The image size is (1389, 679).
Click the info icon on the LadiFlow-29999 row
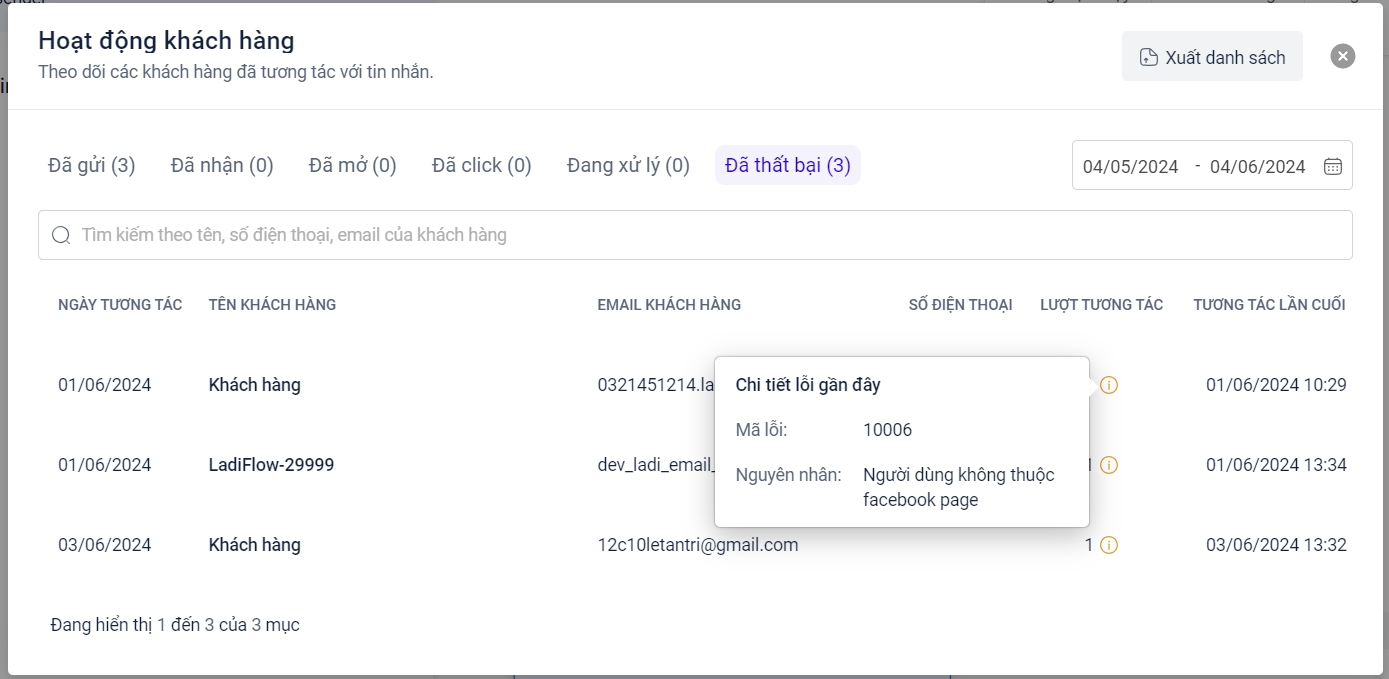coord(1108,465)
